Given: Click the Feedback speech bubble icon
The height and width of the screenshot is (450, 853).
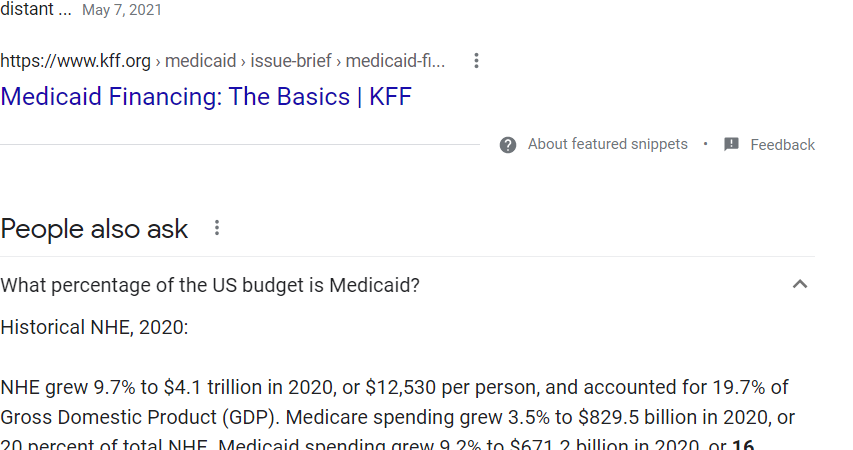Looking at the screenshot, I should pos(731,144).
